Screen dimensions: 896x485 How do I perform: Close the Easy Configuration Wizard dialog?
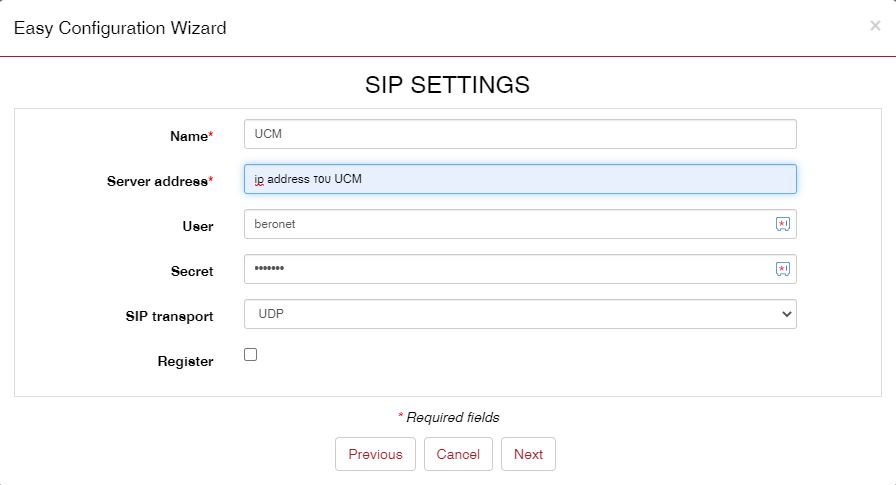875,26
